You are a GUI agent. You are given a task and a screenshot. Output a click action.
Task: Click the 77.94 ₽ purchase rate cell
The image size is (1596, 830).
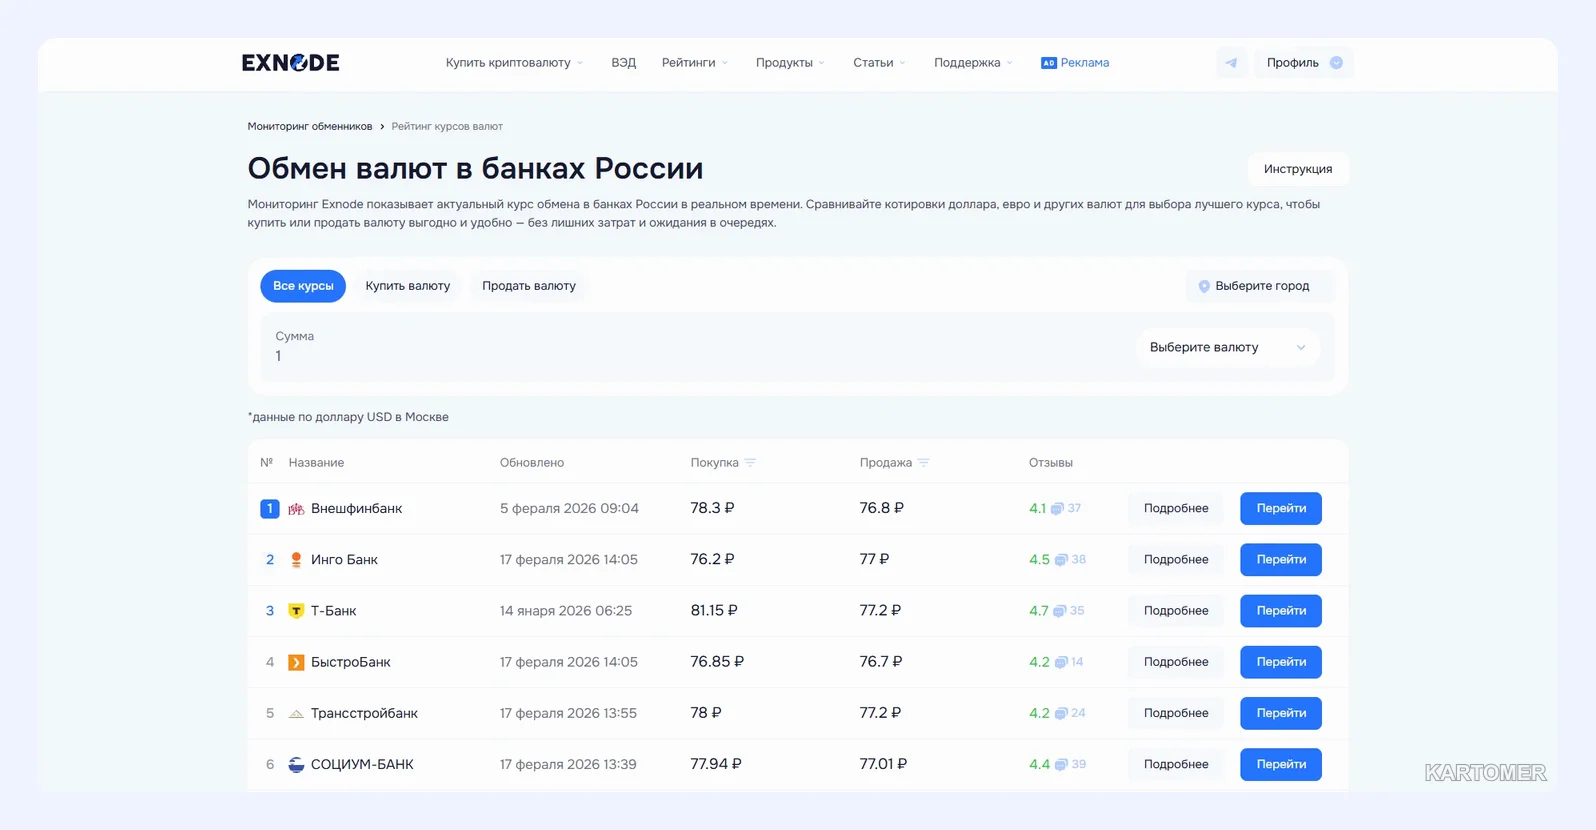point(716,764)
